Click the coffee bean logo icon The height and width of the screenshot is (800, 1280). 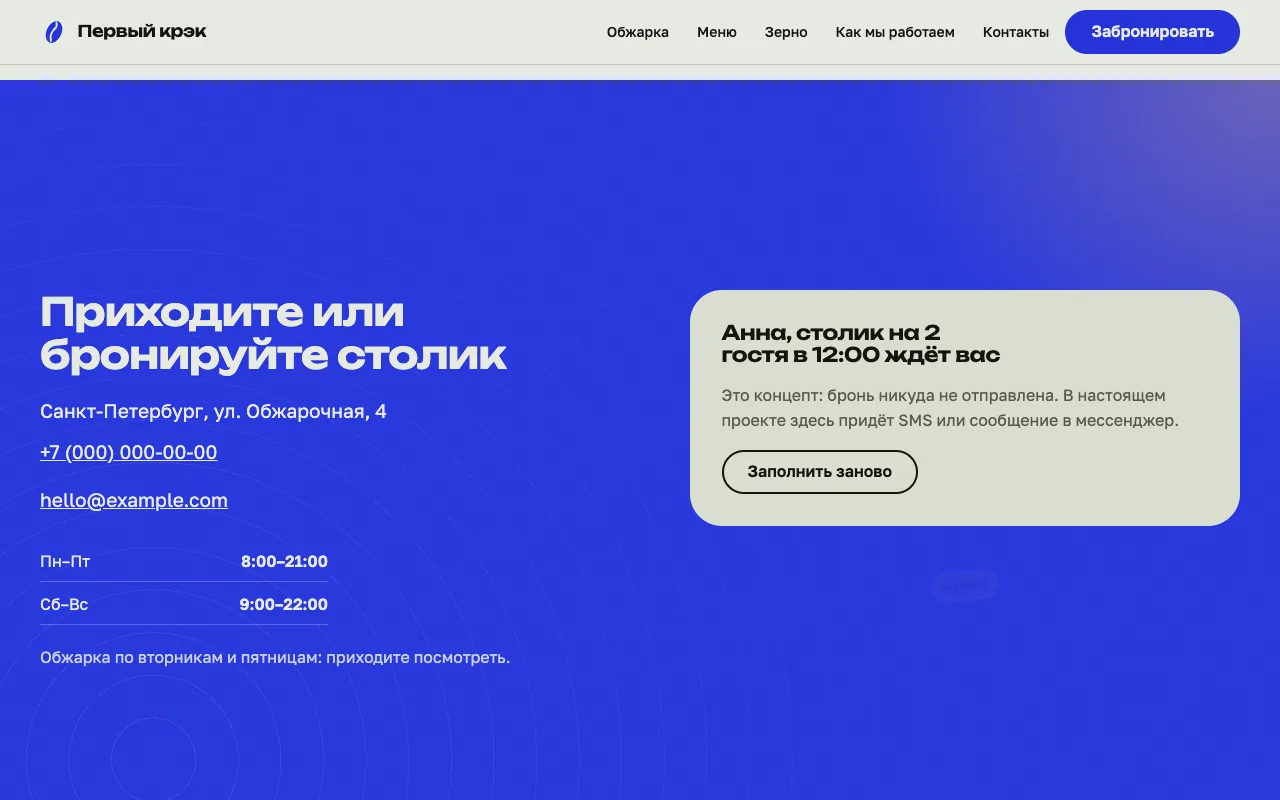click(54, 32)
